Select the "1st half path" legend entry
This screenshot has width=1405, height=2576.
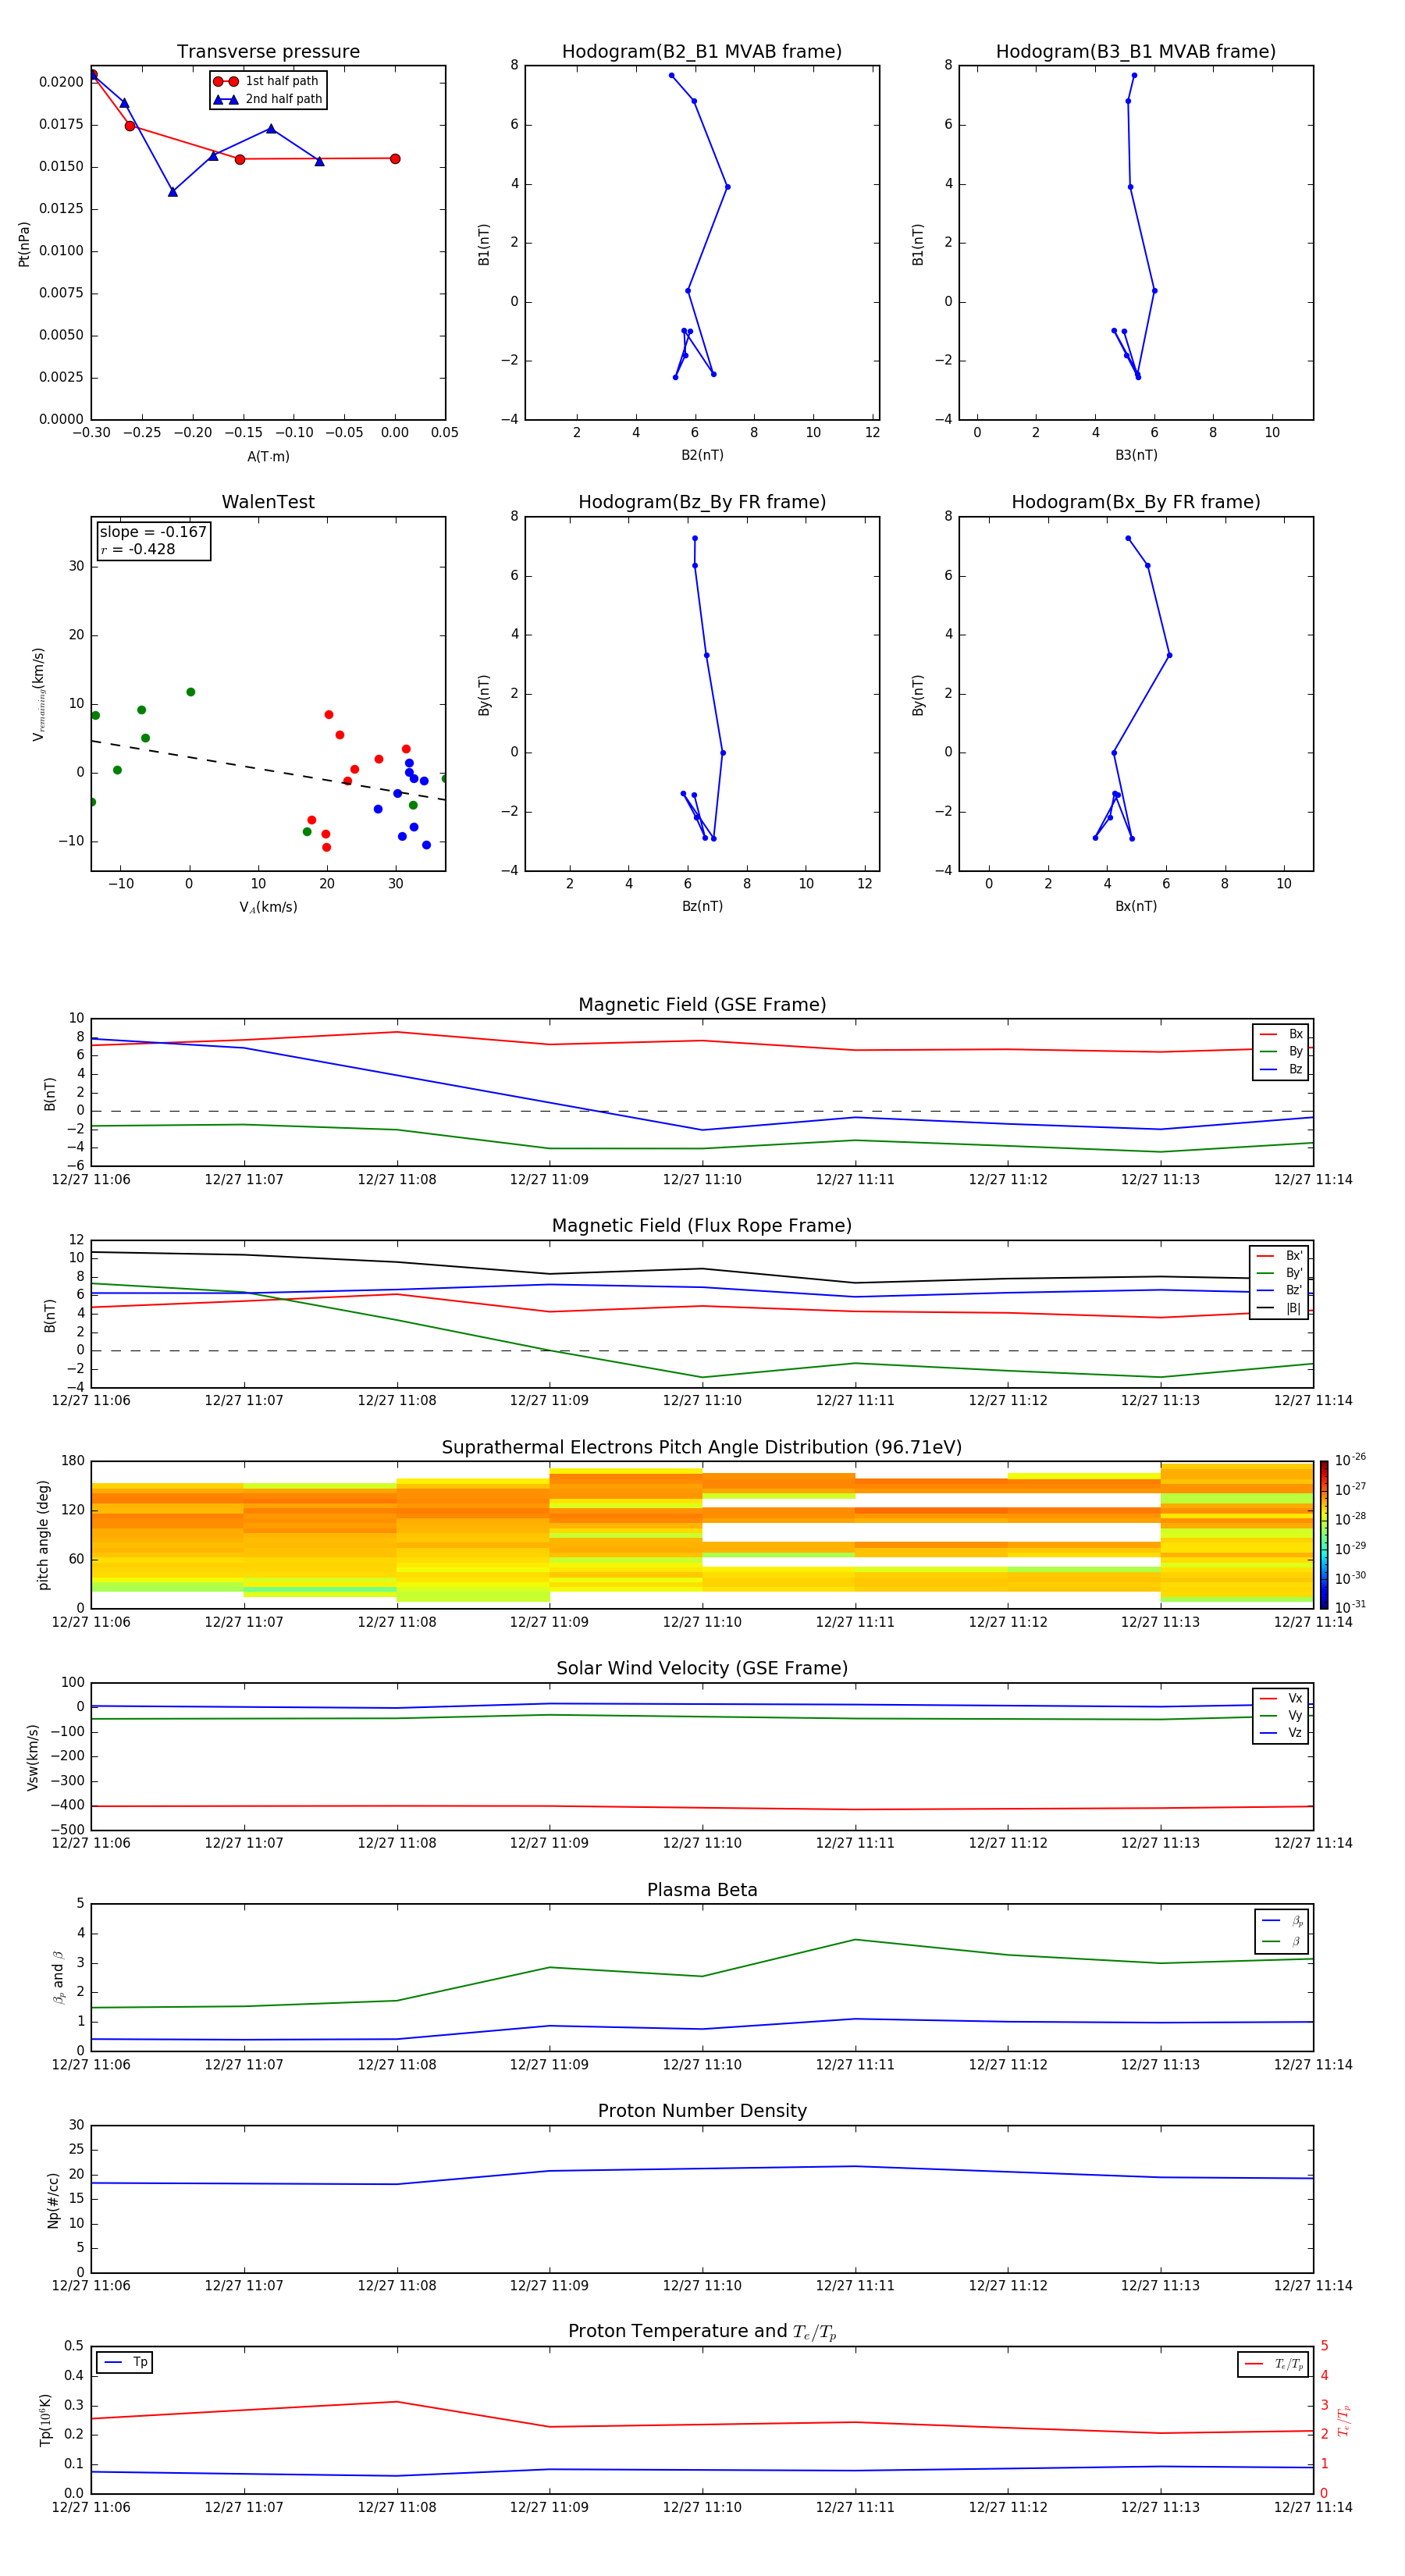266,81
